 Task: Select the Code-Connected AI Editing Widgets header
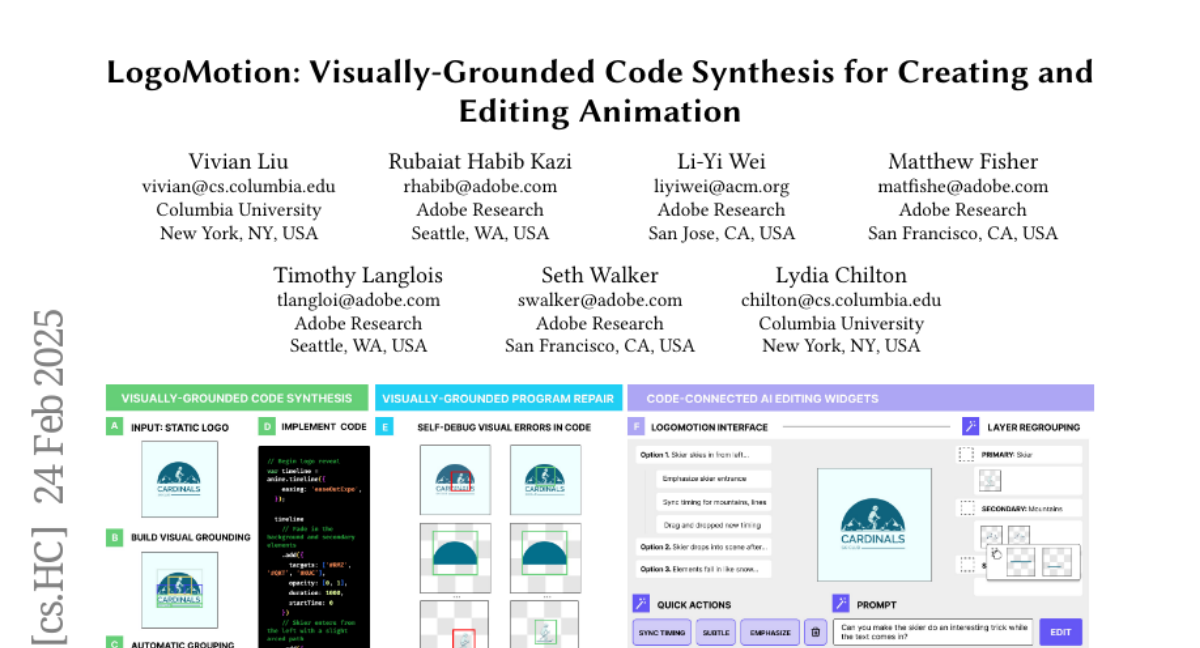pos(860,398)
